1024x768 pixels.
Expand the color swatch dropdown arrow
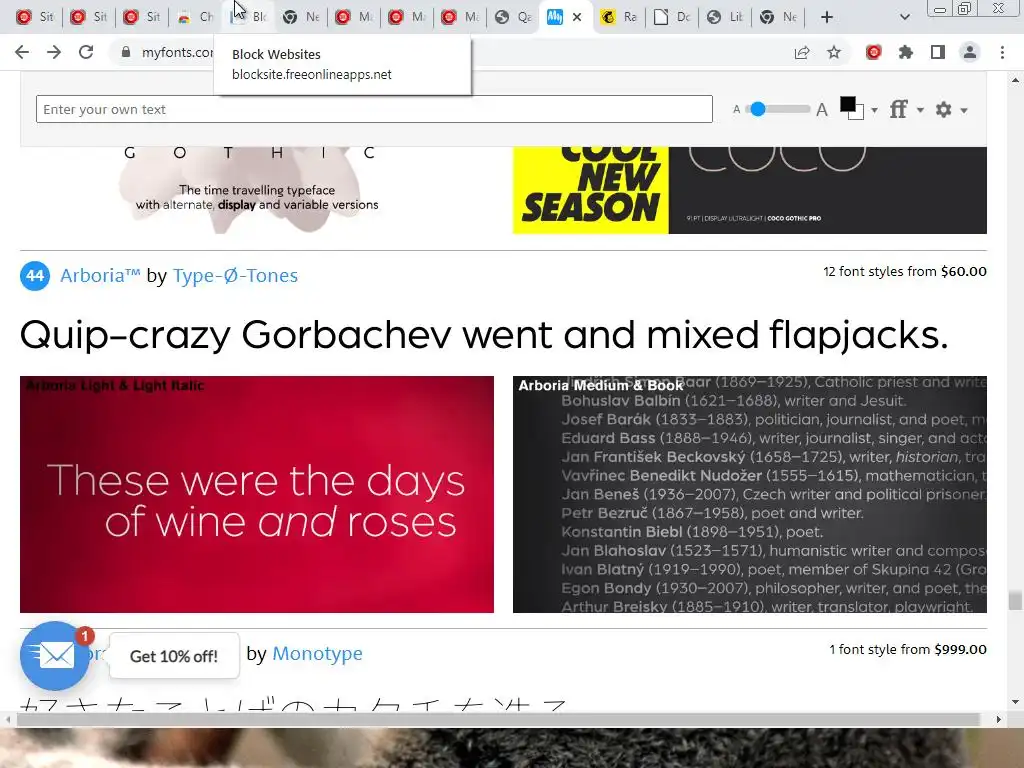(874, 110)
